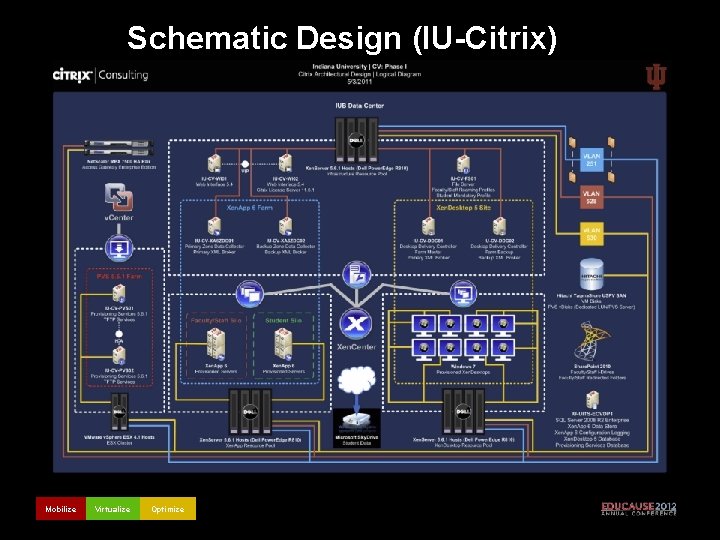
Task: Open the vCenter icon
Action: click(x=118, y=197)
